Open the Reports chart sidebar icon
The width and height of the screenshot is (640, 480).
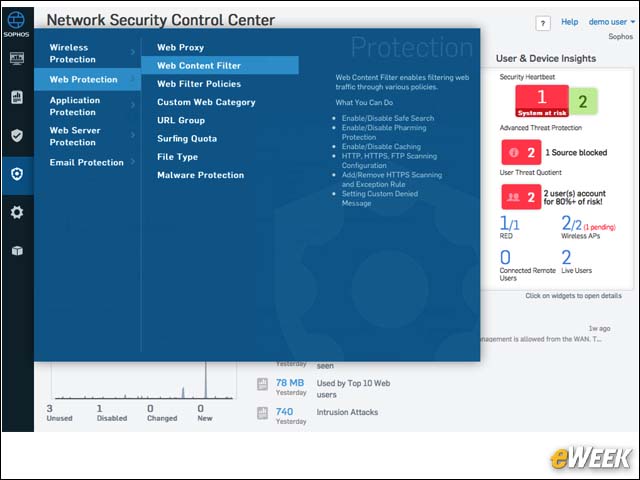pos(17,97)
